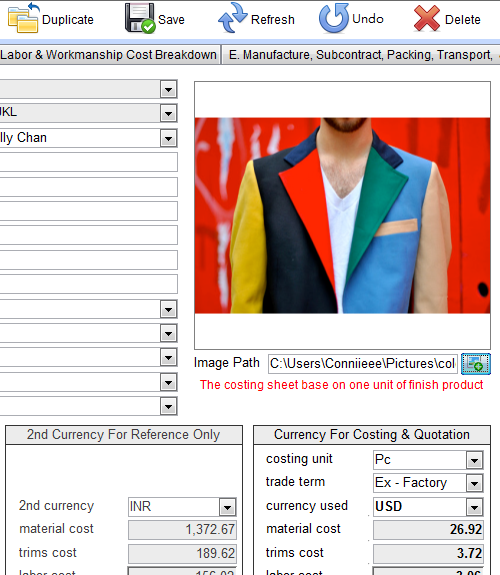Click the USD trims cost field 3.72
This screenshot has height=575, width=500.
tap(428, 553)
